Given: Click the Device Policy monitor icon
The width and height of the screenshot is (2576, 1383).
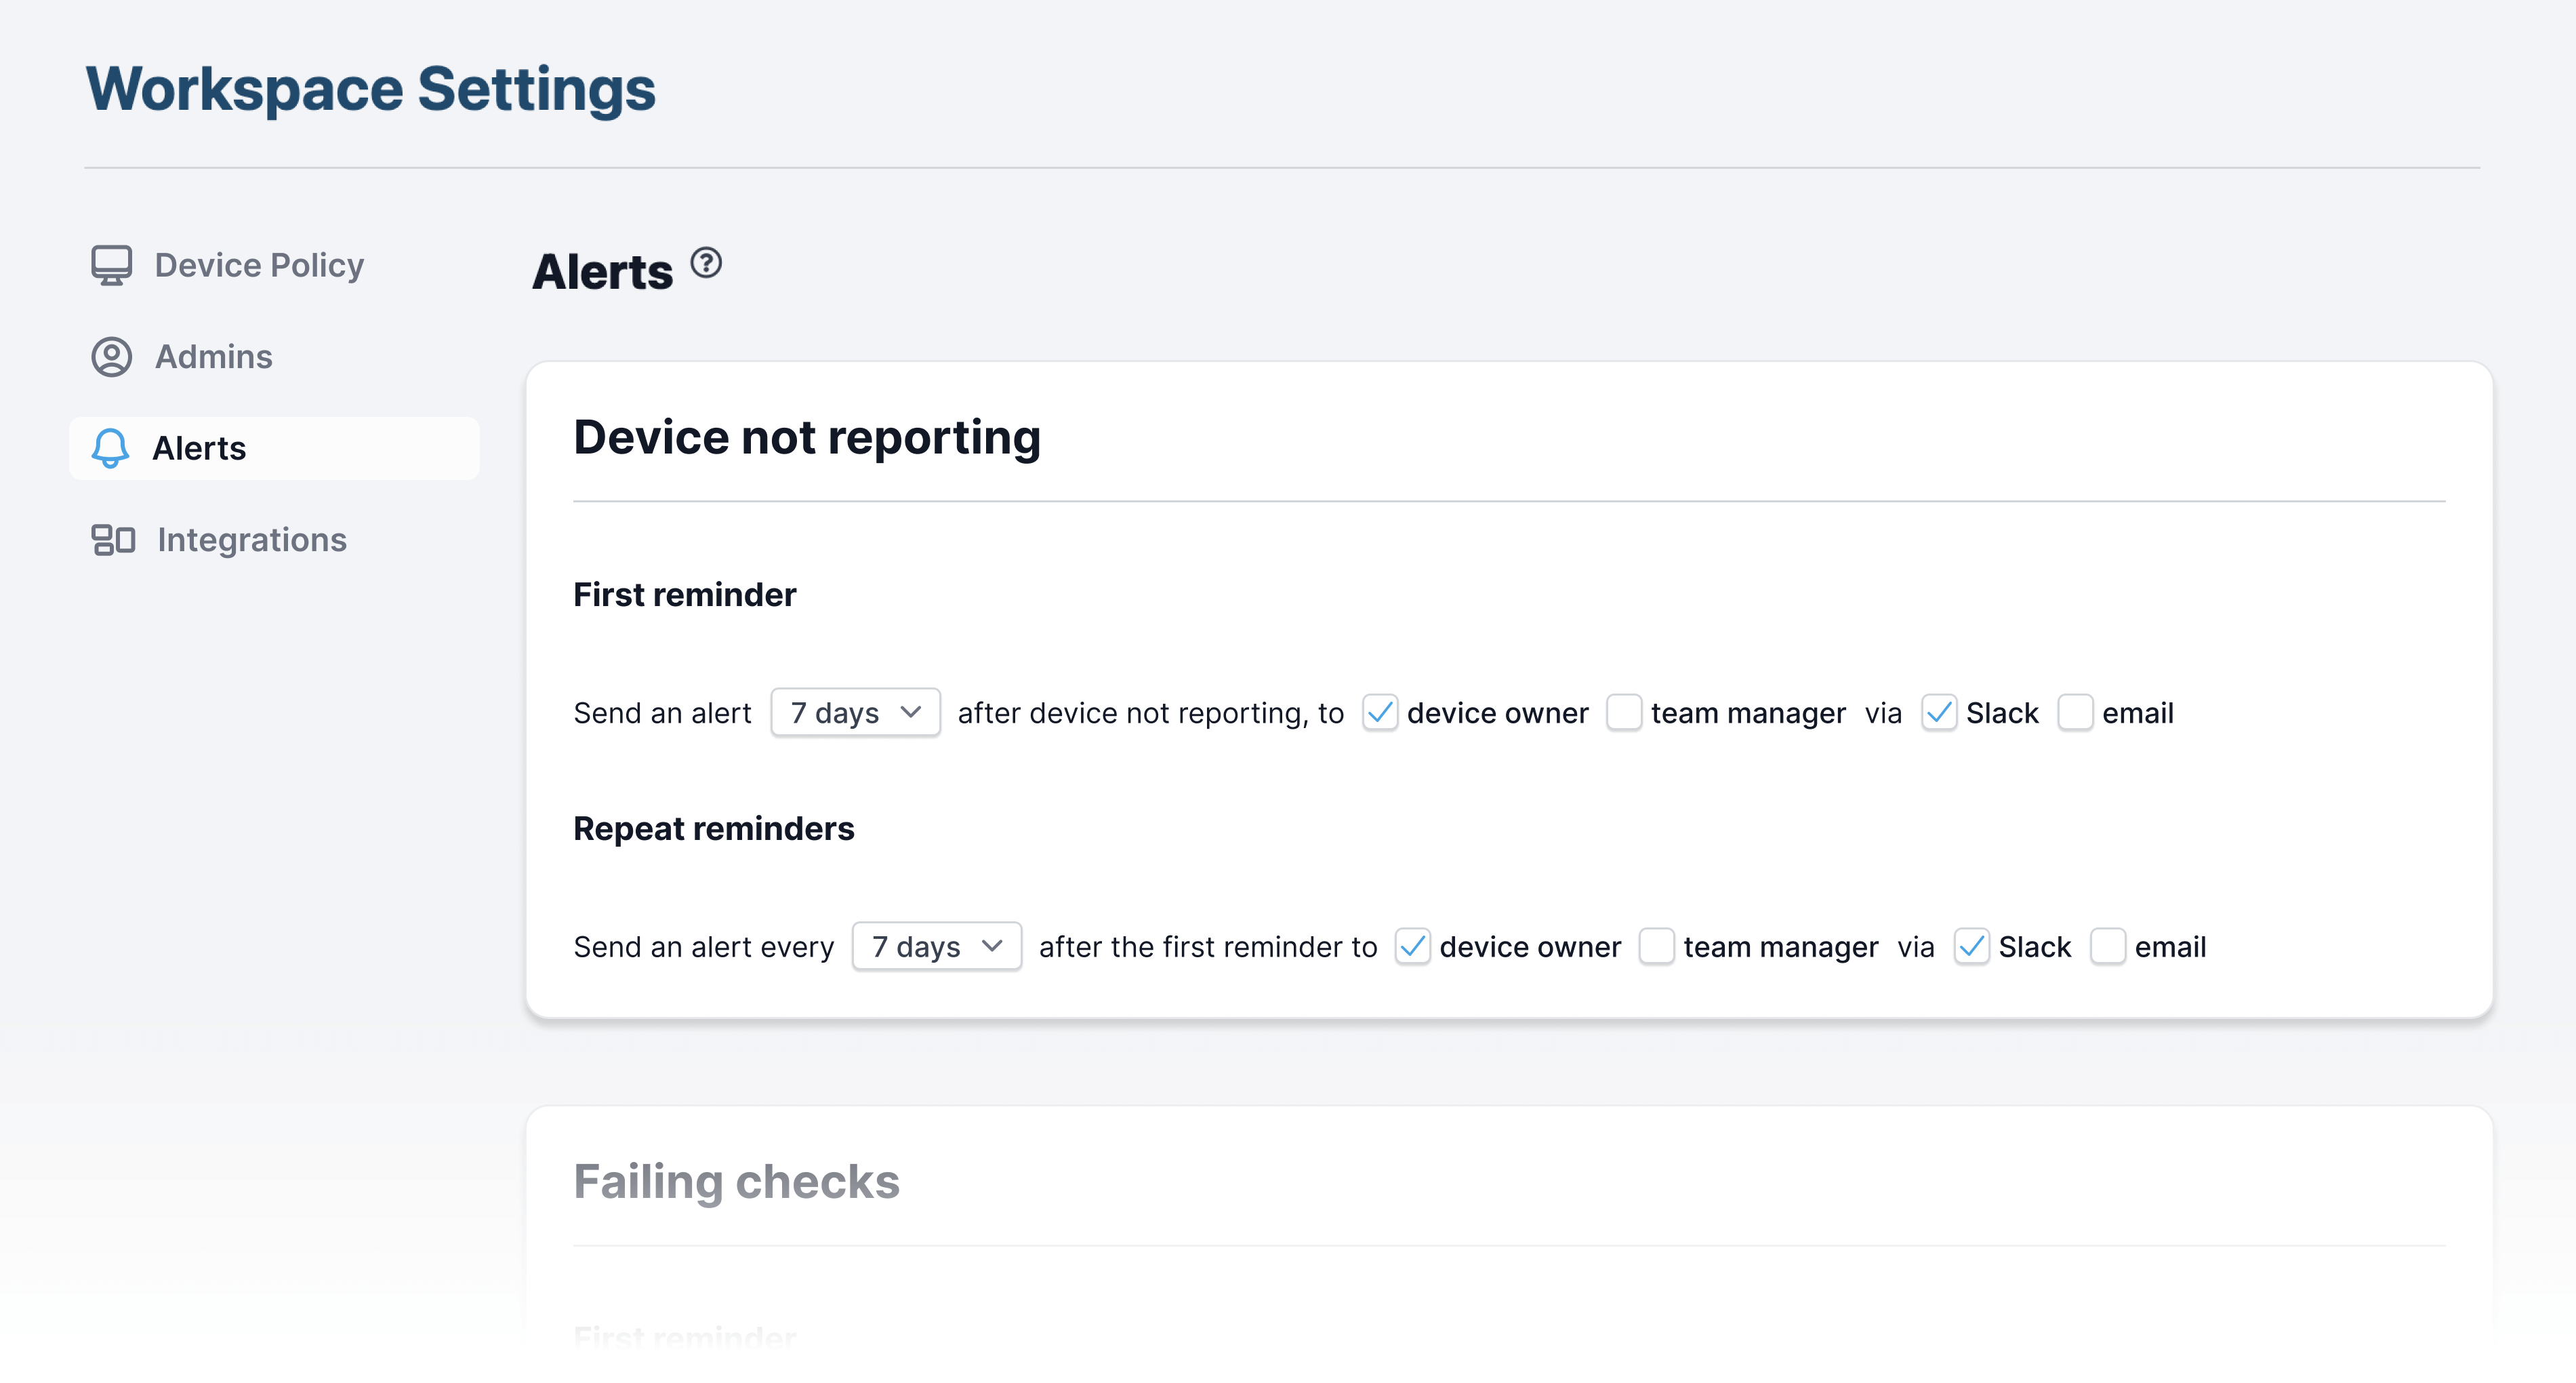Looking at the screenshot, I should 111,265.
